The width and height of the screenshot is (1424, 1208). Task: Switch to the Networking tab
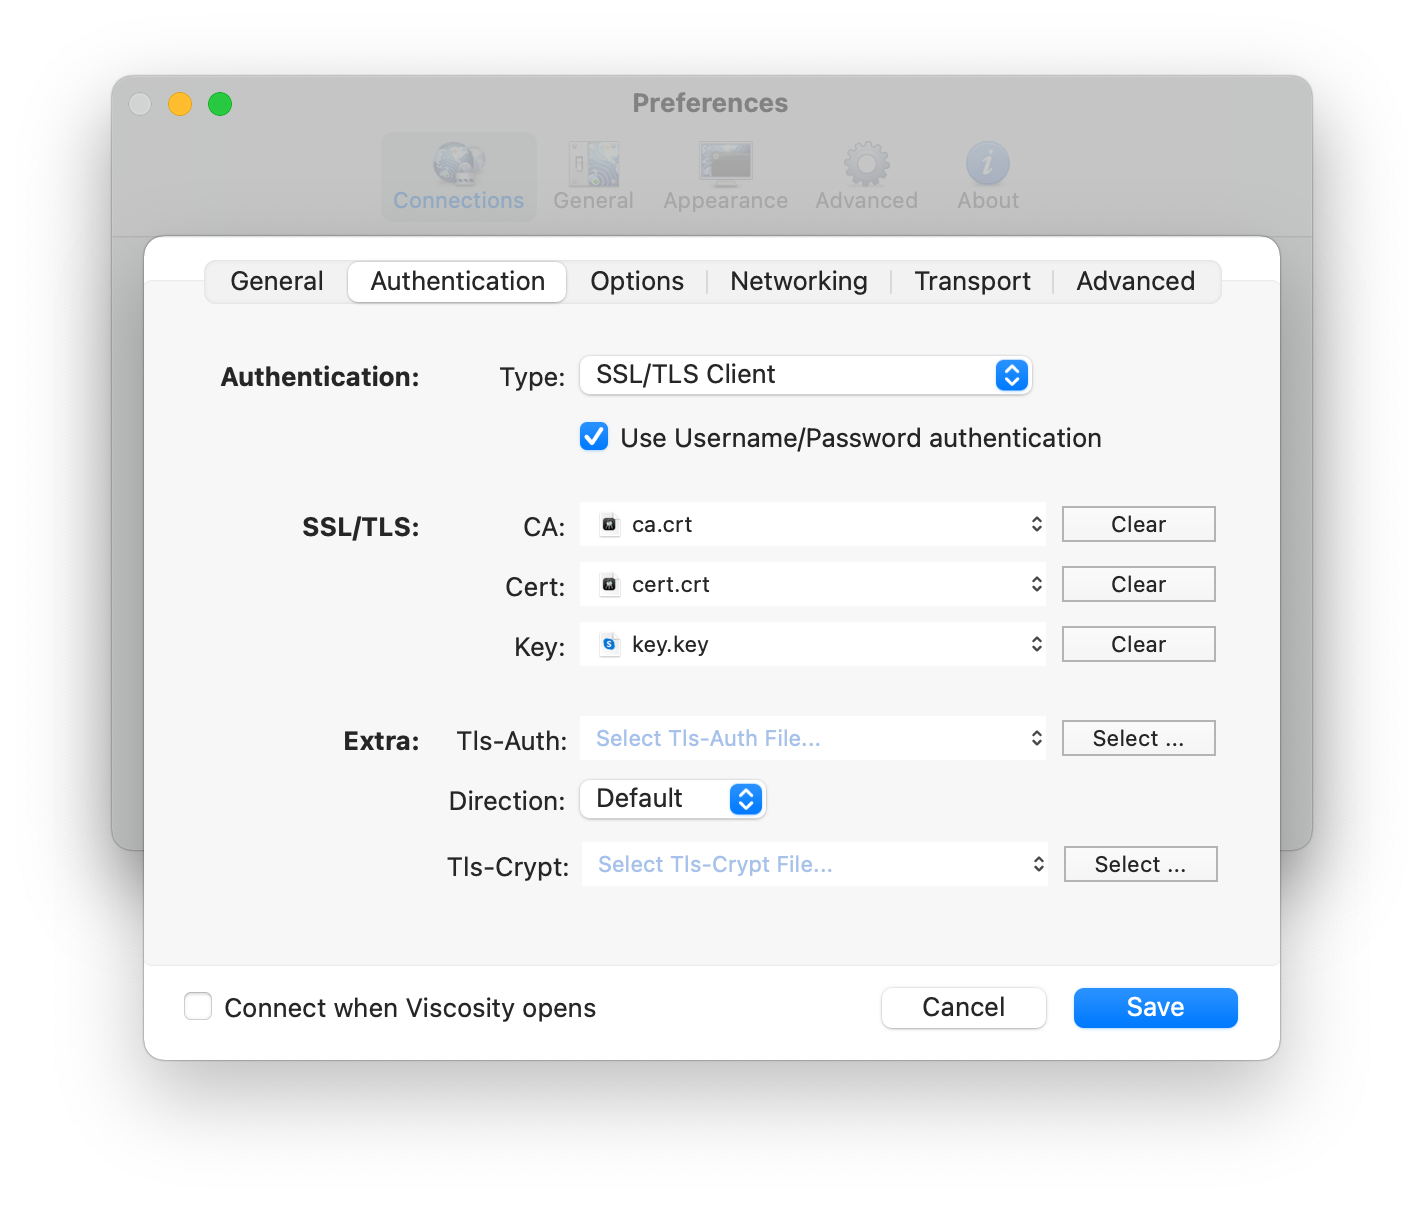pyautogui.click(x=799, y=282)
